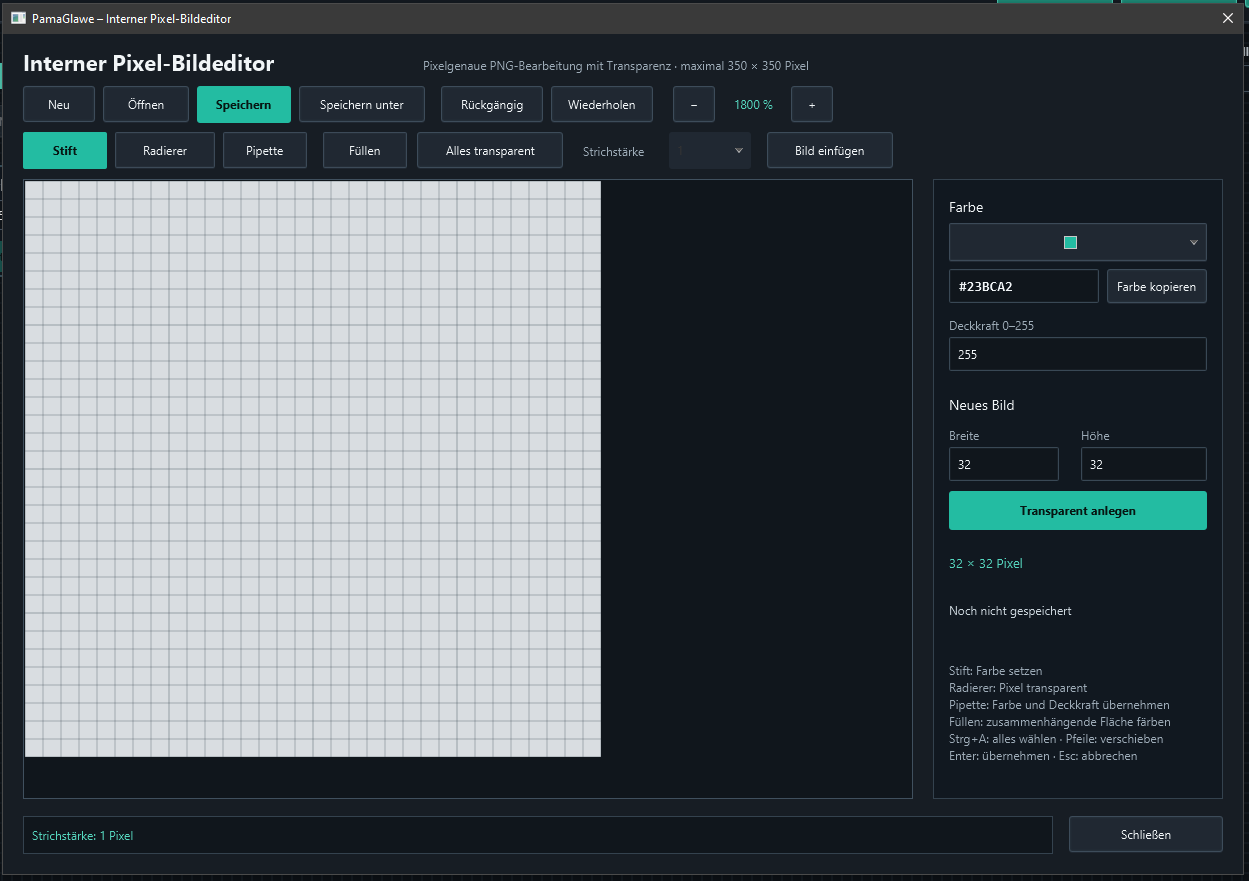Click the Neues Bild section label
Screen dimensions: 1249x881
982,405
